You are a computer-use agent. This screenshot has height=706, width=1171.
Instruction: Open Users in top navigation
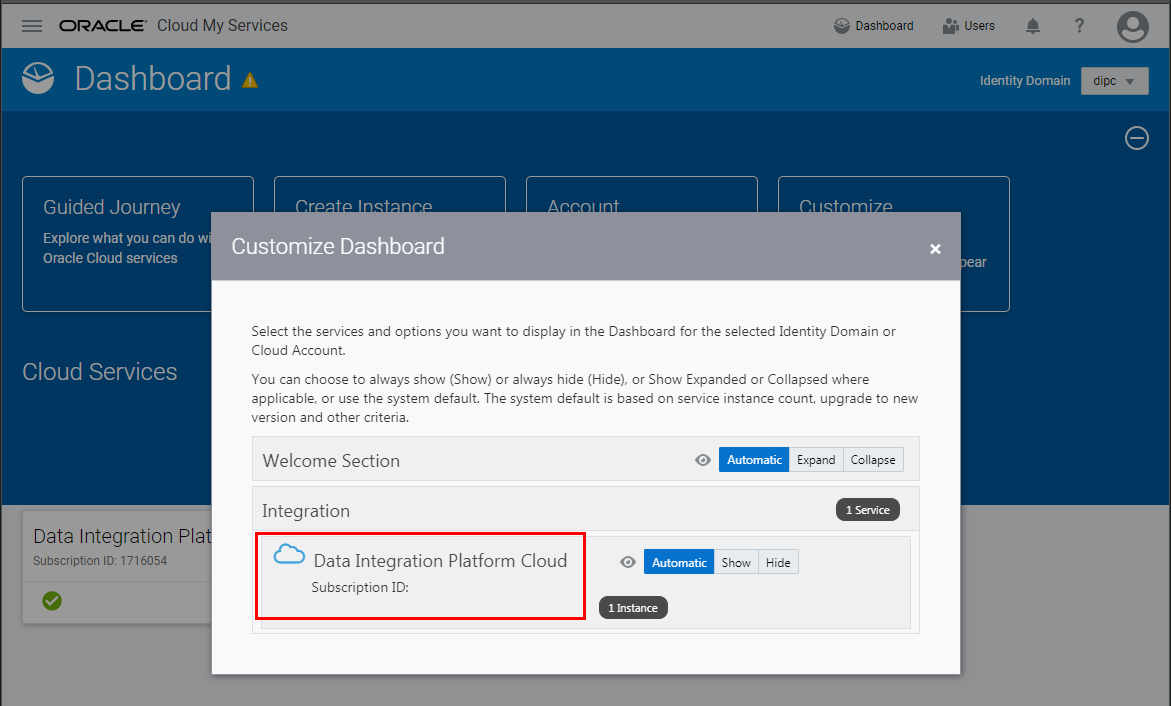click(x=969, y=26)
